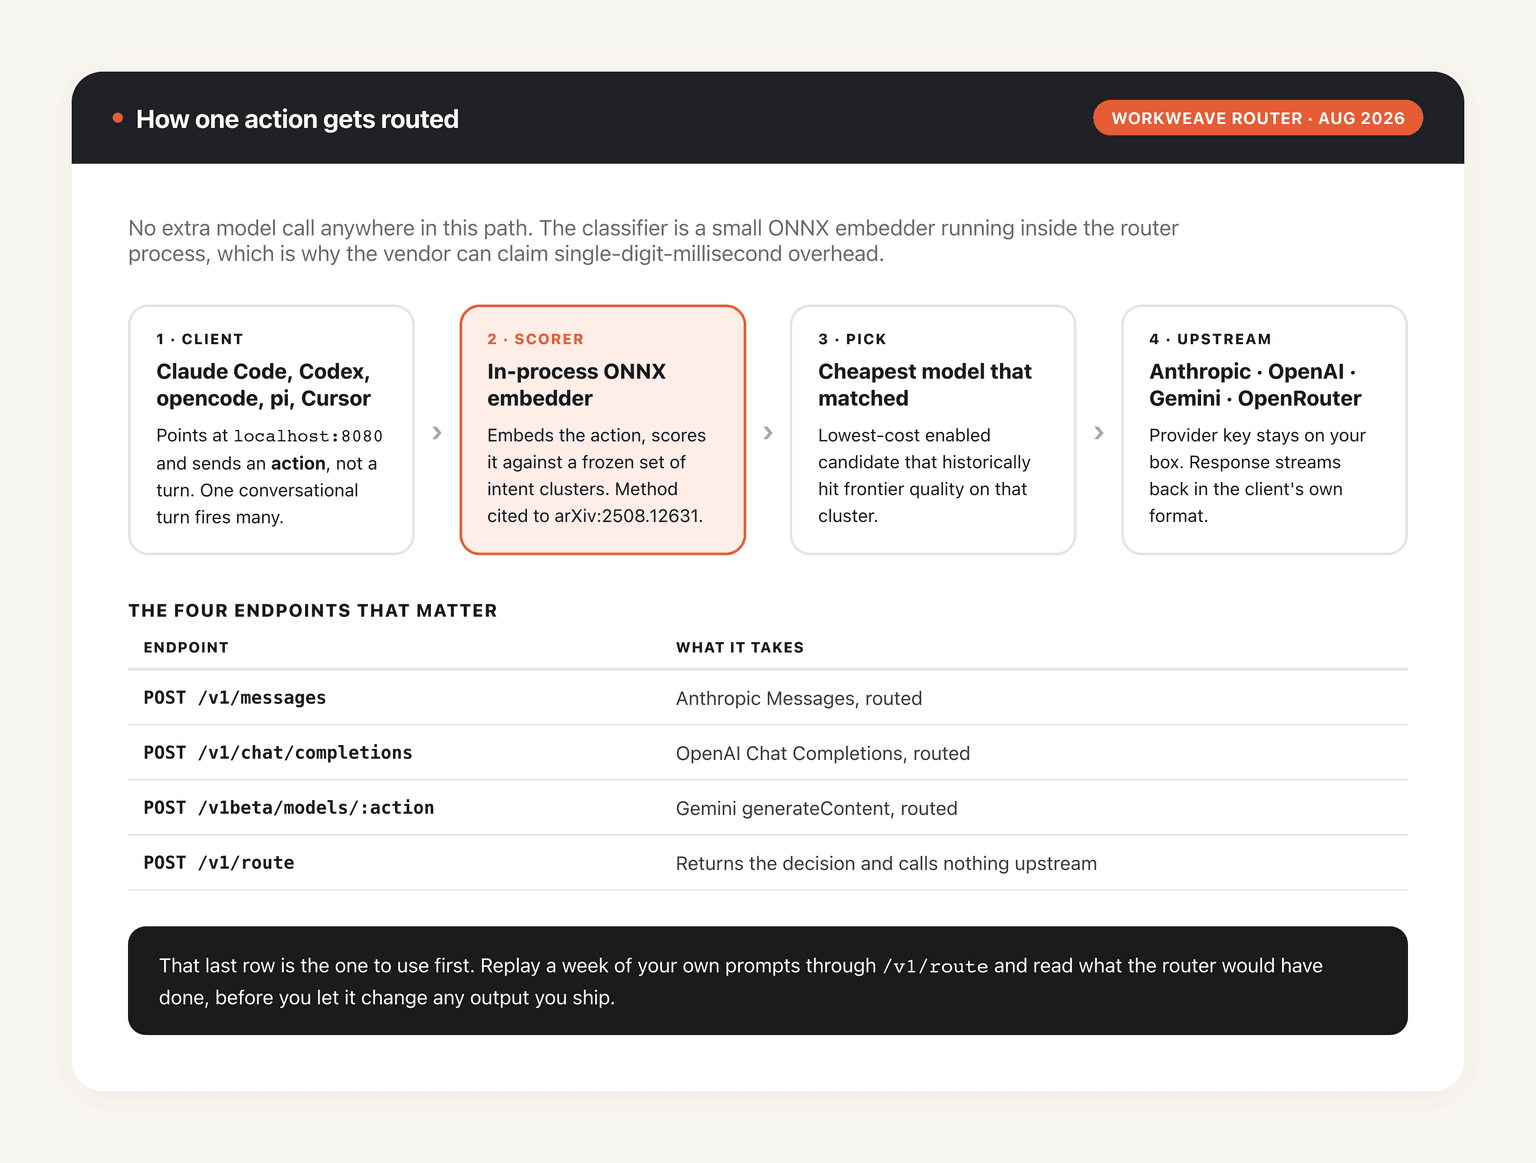1536x1163 pixels.
Task: Click the '/v1/route' code in the dark callout
Action: [935, 966]
